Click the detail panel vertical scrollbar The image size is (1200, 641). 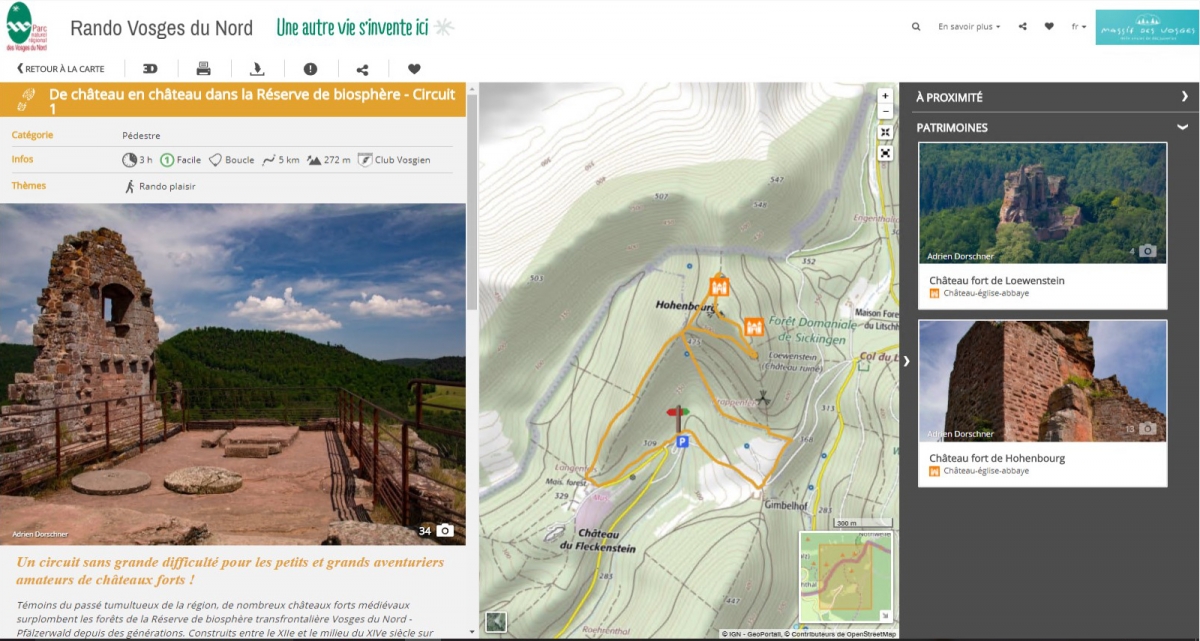point(472,200)
